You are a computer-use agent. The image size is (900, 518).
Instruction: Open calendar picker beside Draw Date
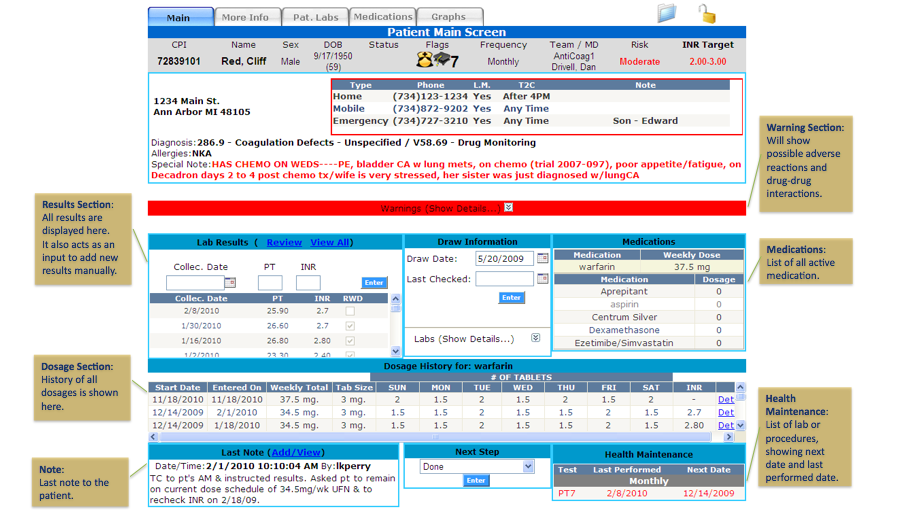(542, 258)
